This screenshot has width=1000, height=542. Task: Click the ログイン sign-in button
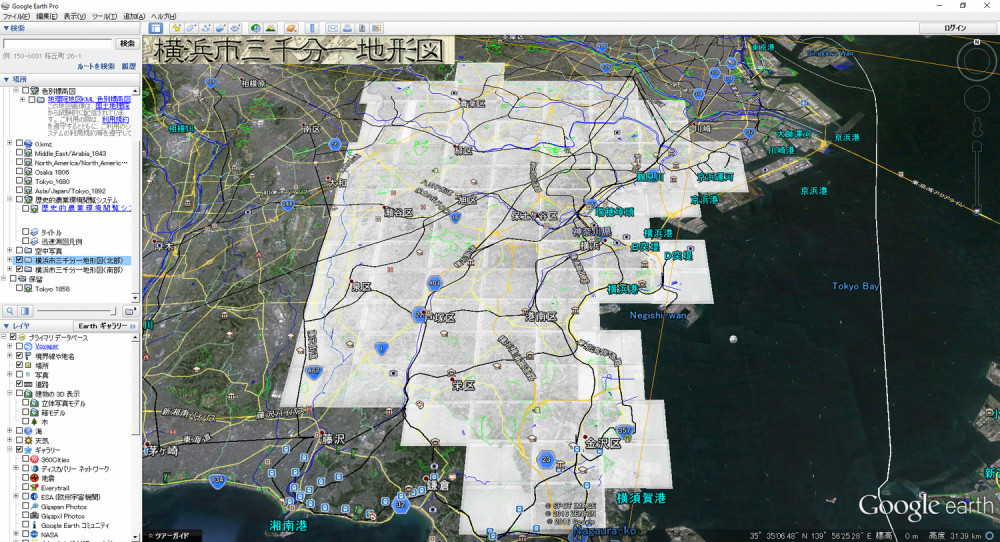(955, 28)
